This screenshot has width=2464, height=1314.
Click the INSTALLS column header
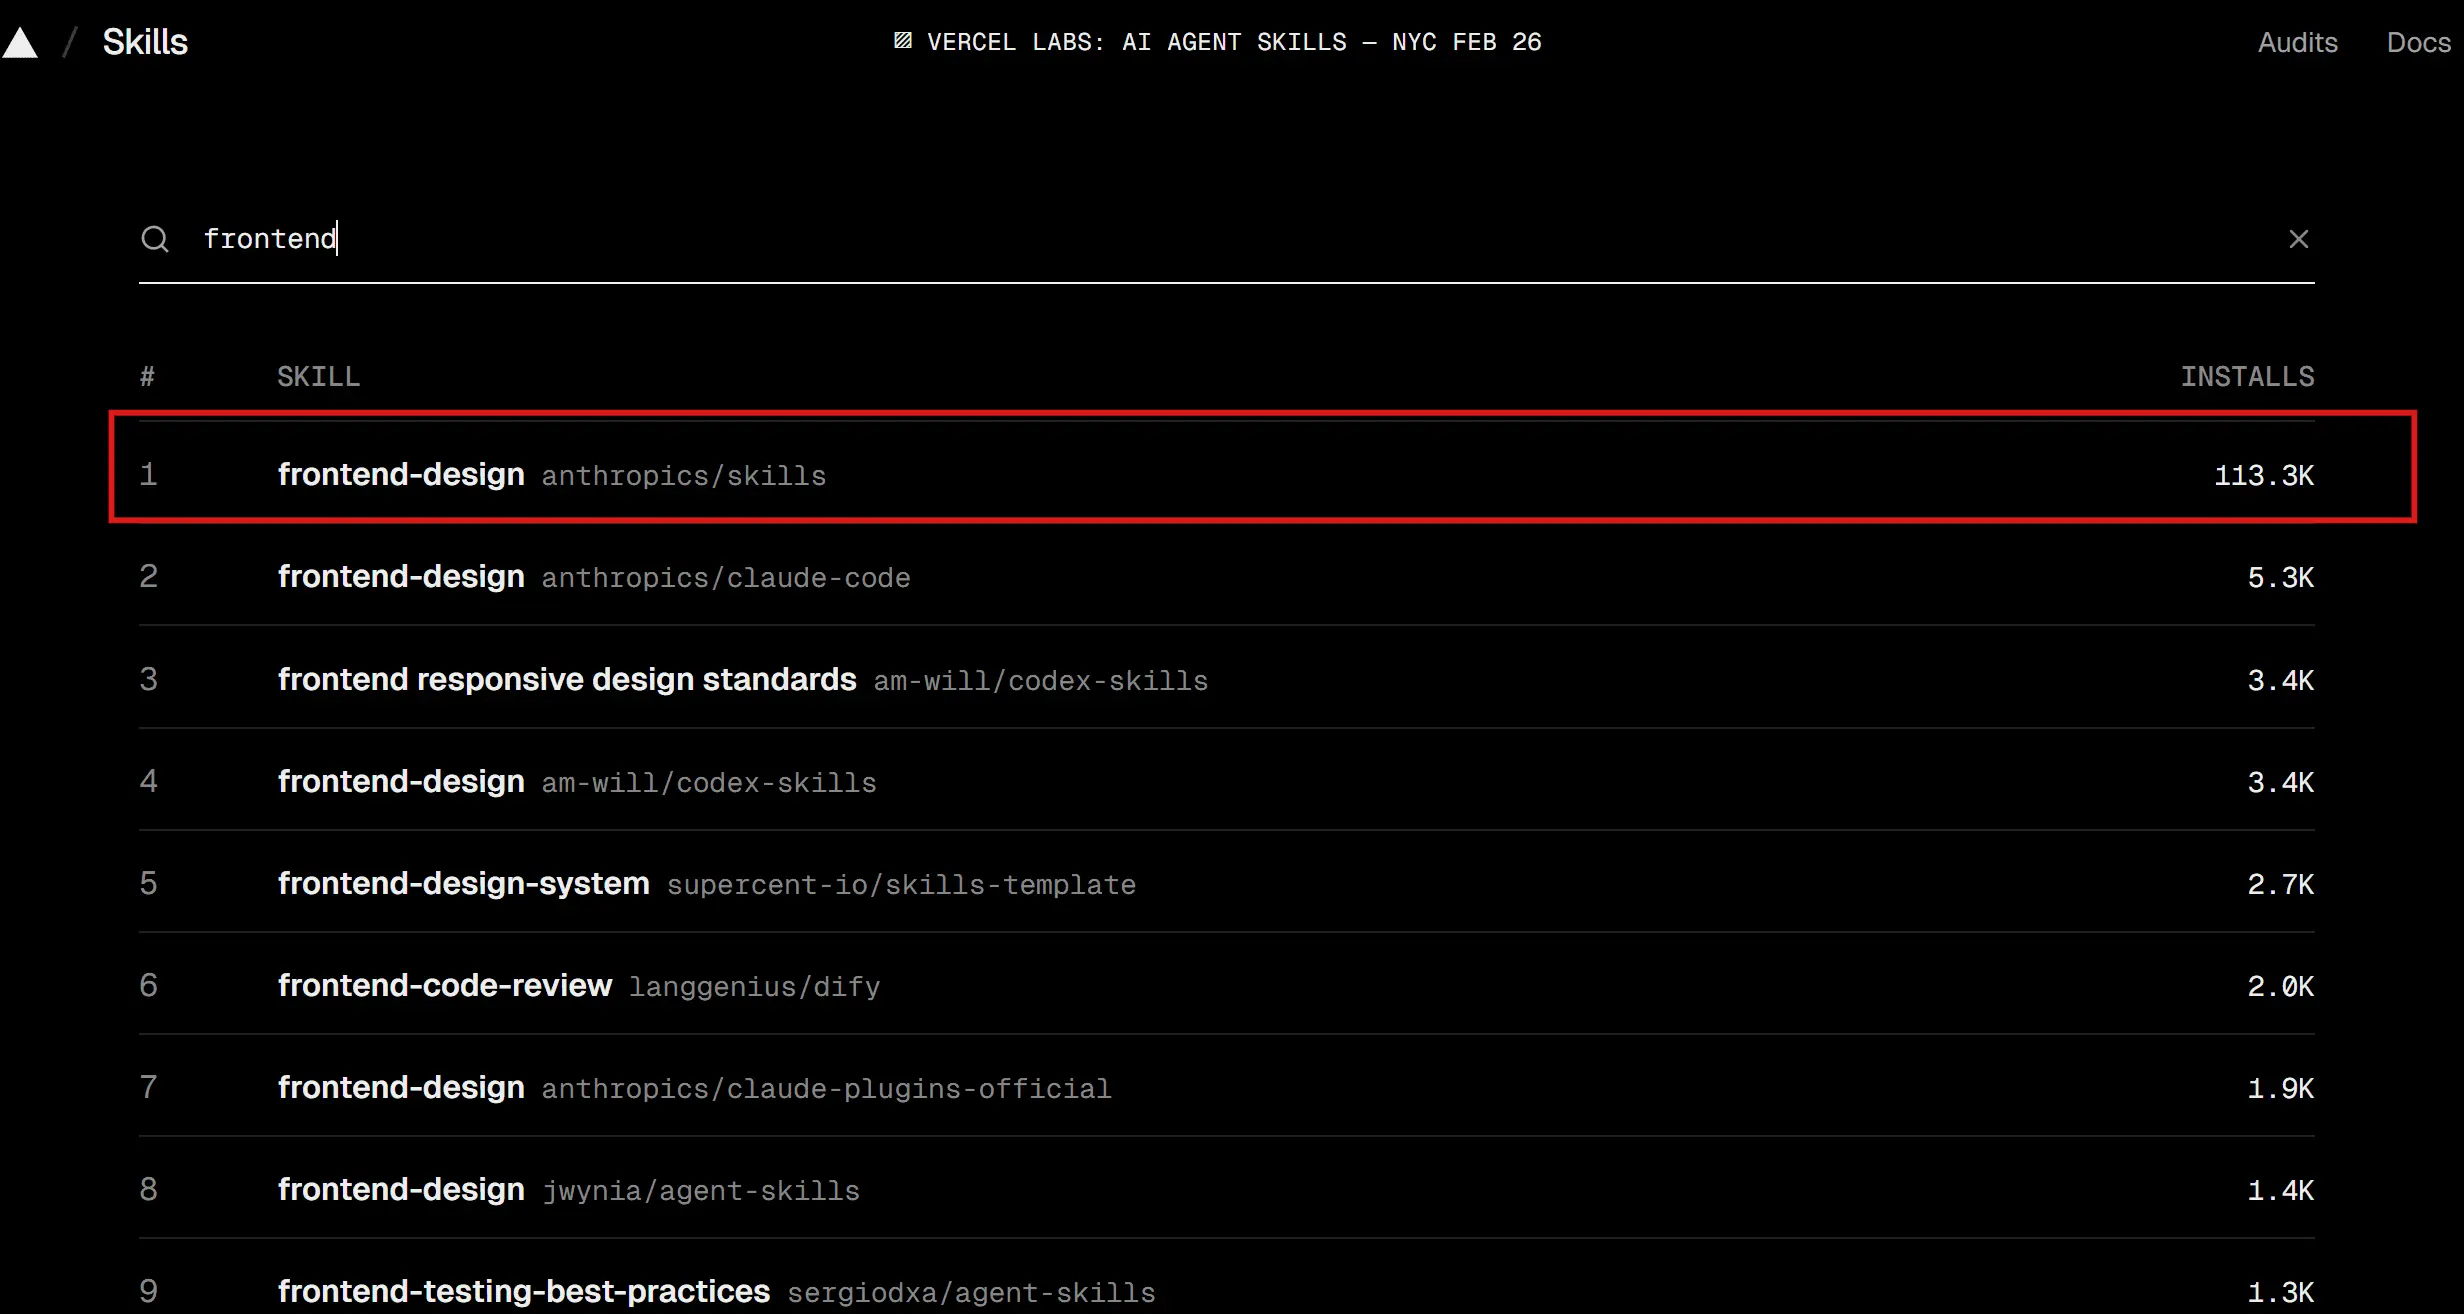point(2246,377)
